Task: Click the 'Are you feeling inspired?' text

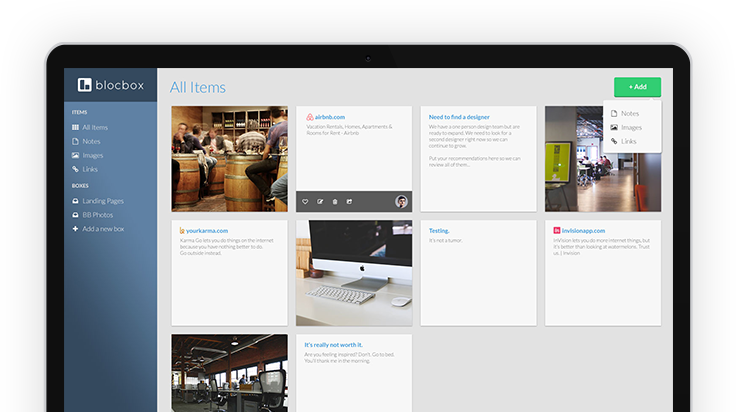Action: tap(349, 358)
